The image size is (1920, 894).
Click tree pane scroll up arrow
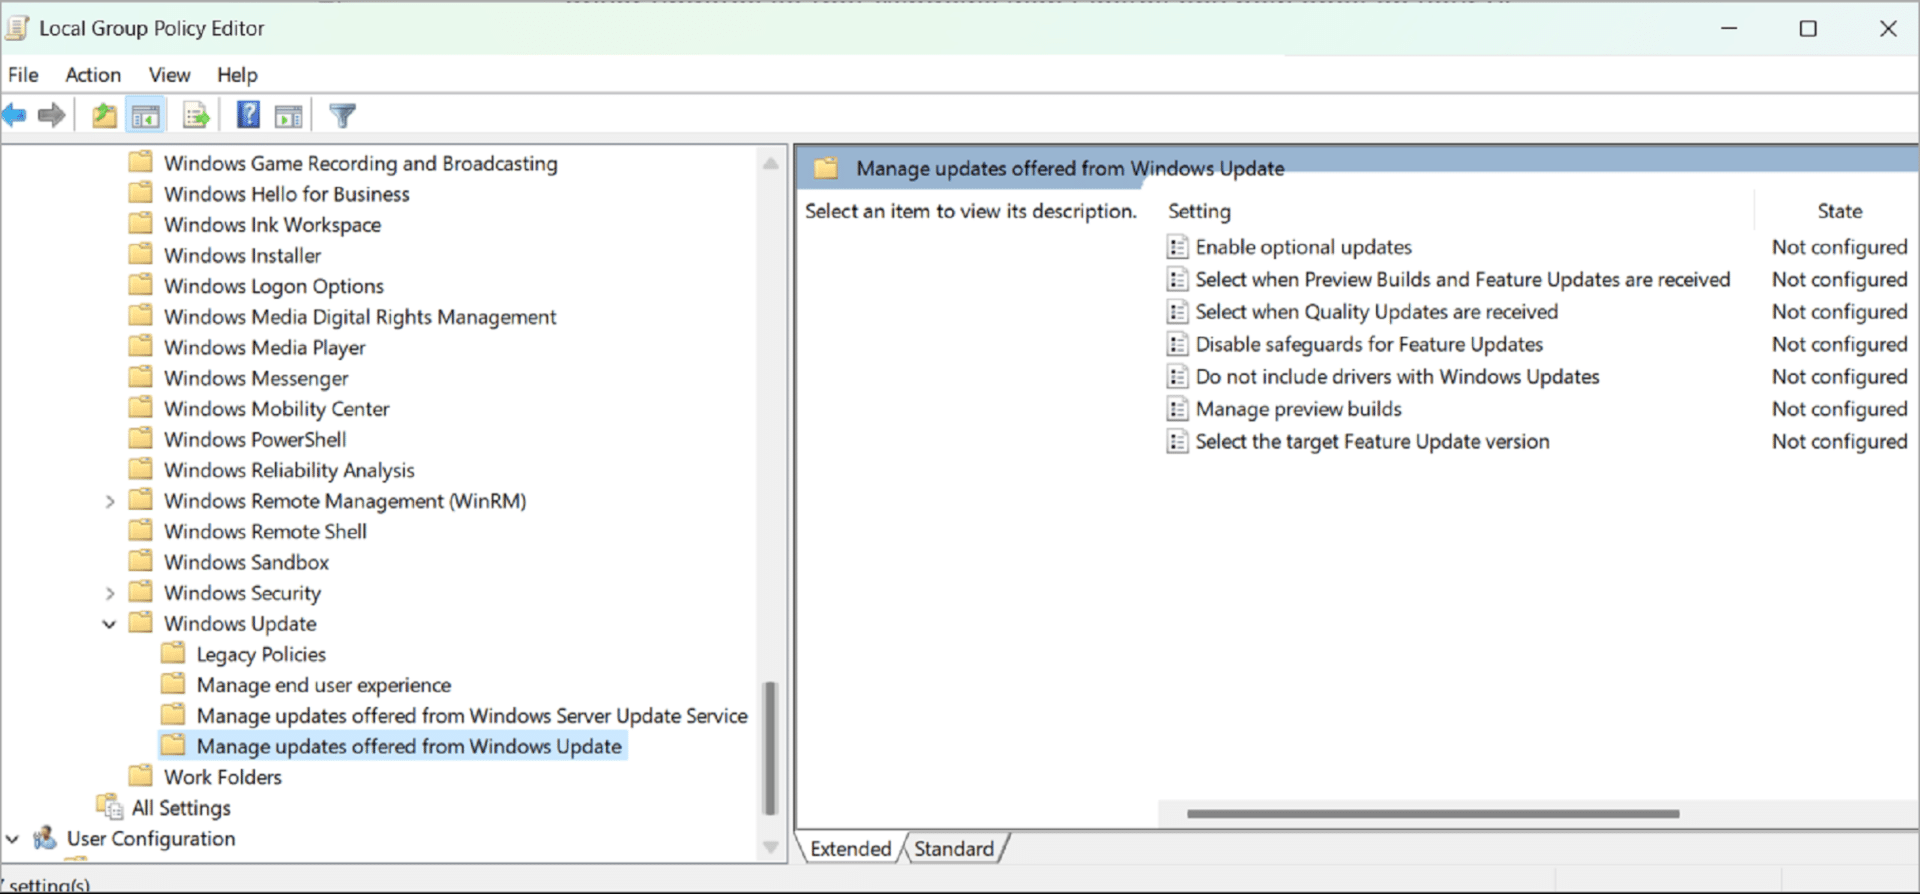pos(770,163)
